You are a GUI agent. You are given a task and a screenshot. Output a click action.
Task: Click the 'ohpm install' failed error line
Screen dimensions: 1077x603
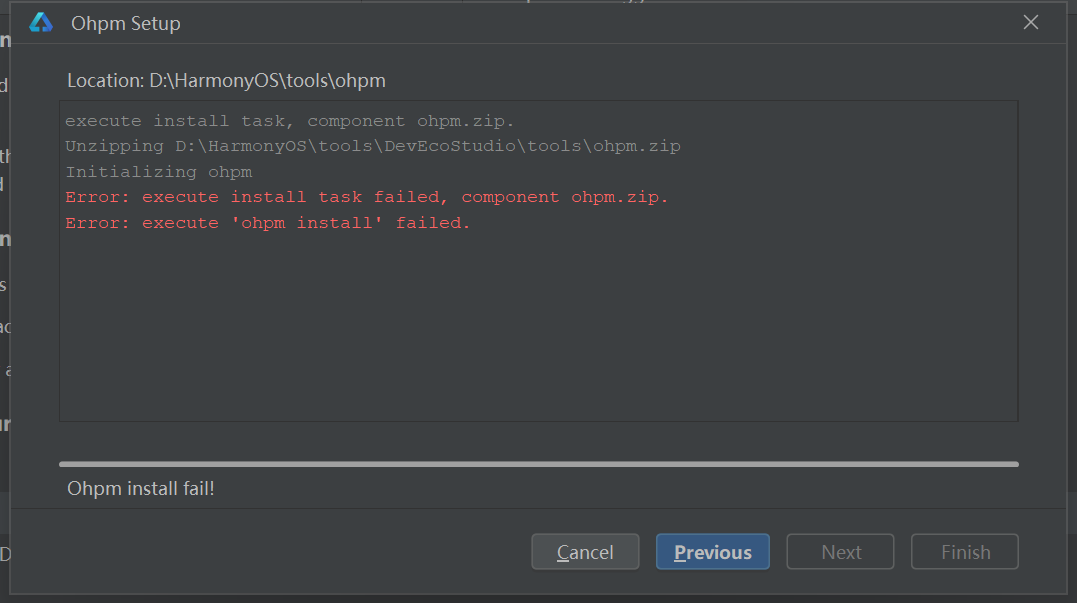(267, 223)
